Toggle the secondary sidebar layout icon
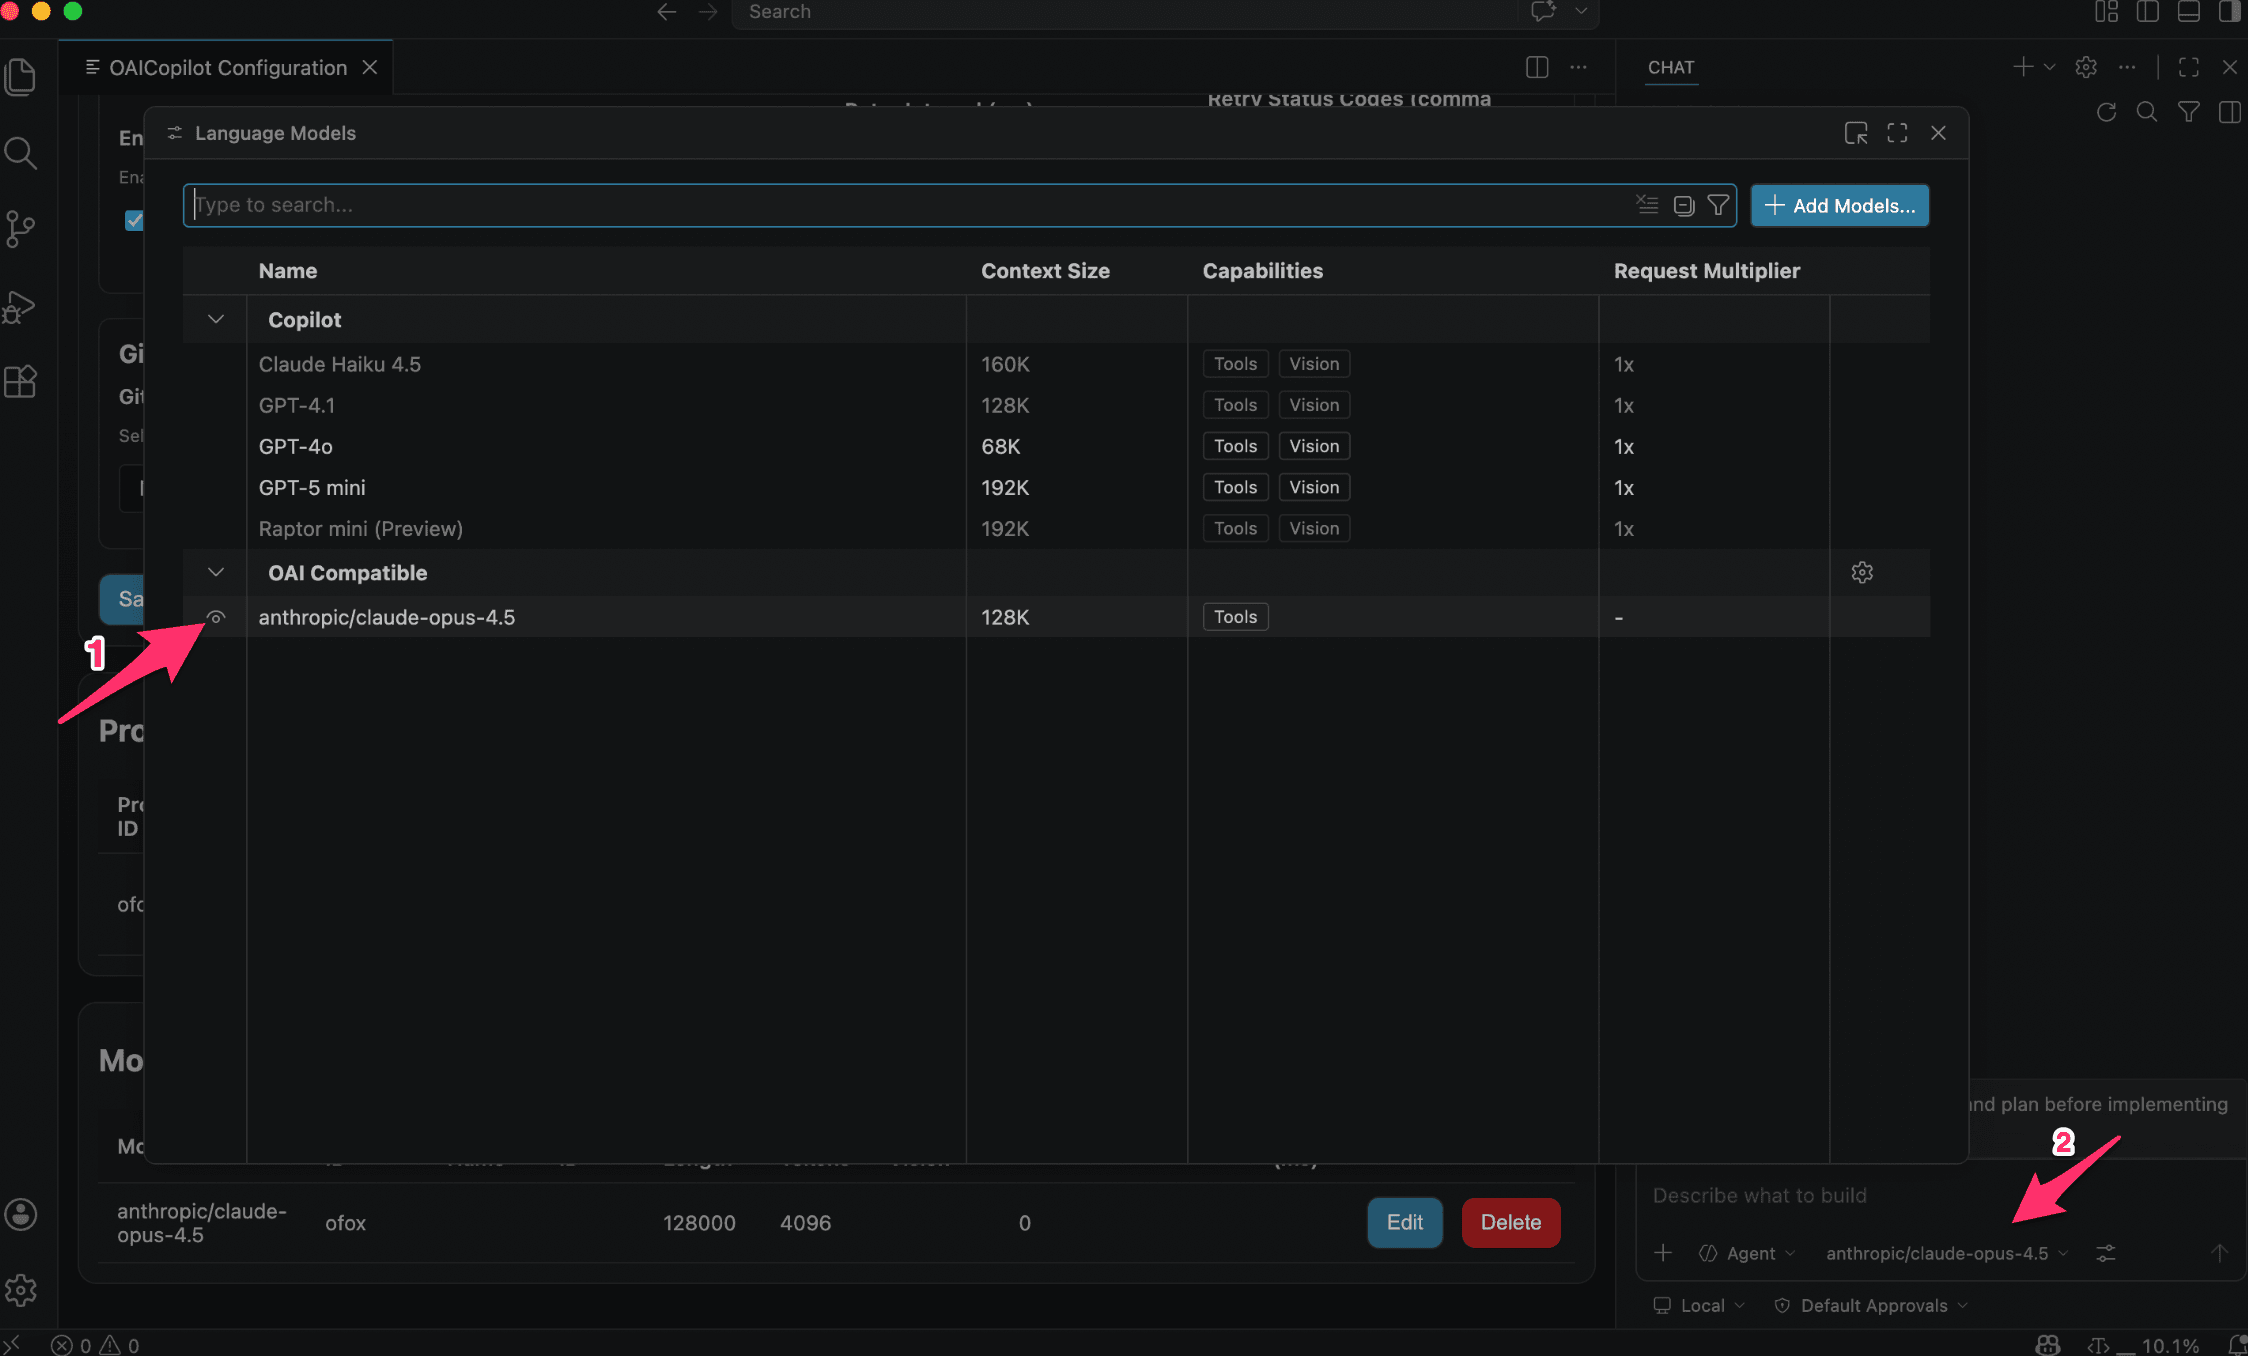Image resolution: width=2248 pixels, height=1356 pixels. click(x=2229, y=12)
